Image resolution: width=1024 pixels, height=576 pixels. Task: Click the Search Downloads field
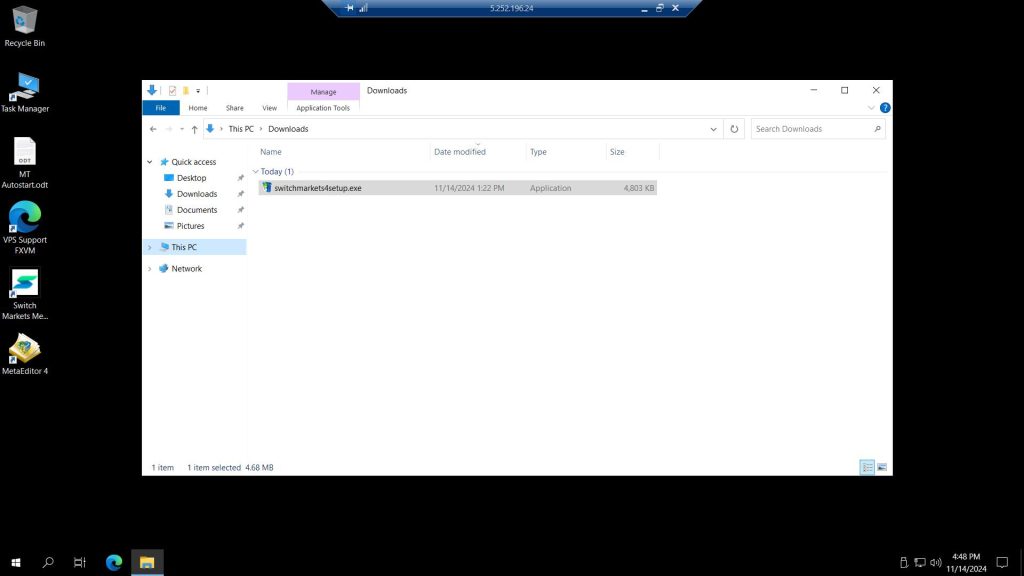pyautogui.click(x=812, y=129)
